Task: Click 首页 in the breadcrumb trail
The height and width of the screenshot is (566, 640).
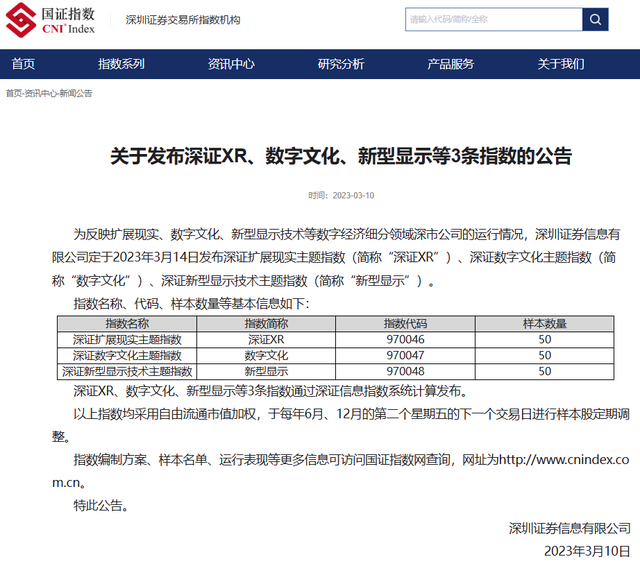Action: 13,93
